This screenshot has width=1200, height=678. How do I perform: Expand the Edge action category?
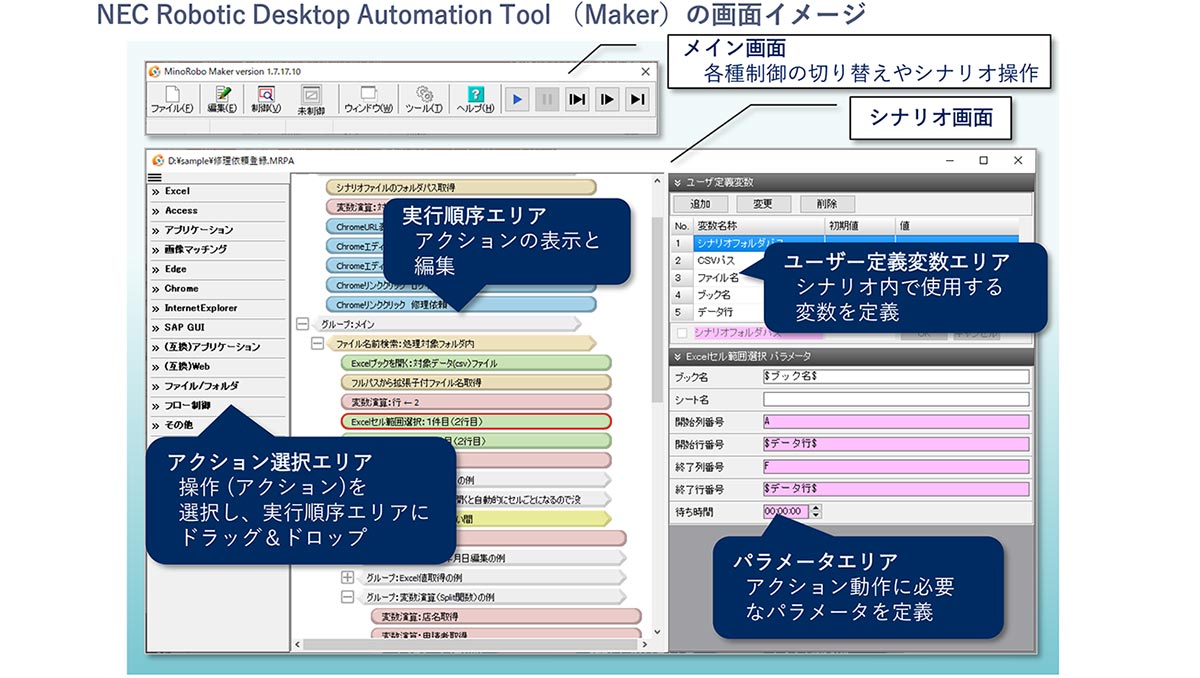(x=215, y=269)
